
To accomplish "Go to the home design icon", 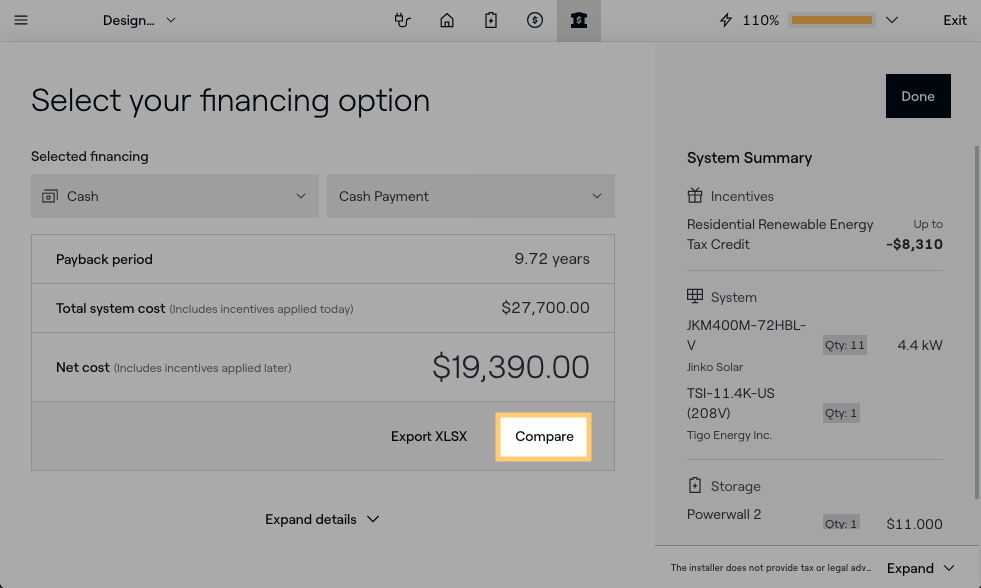I will (x=447, y=20).
